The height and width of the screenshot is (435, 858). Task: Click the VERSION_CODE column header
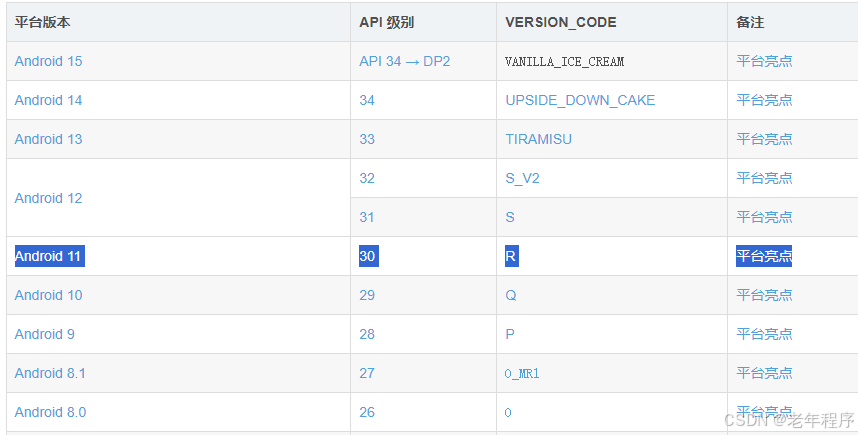pyautogui.click(x=561, y=22)
